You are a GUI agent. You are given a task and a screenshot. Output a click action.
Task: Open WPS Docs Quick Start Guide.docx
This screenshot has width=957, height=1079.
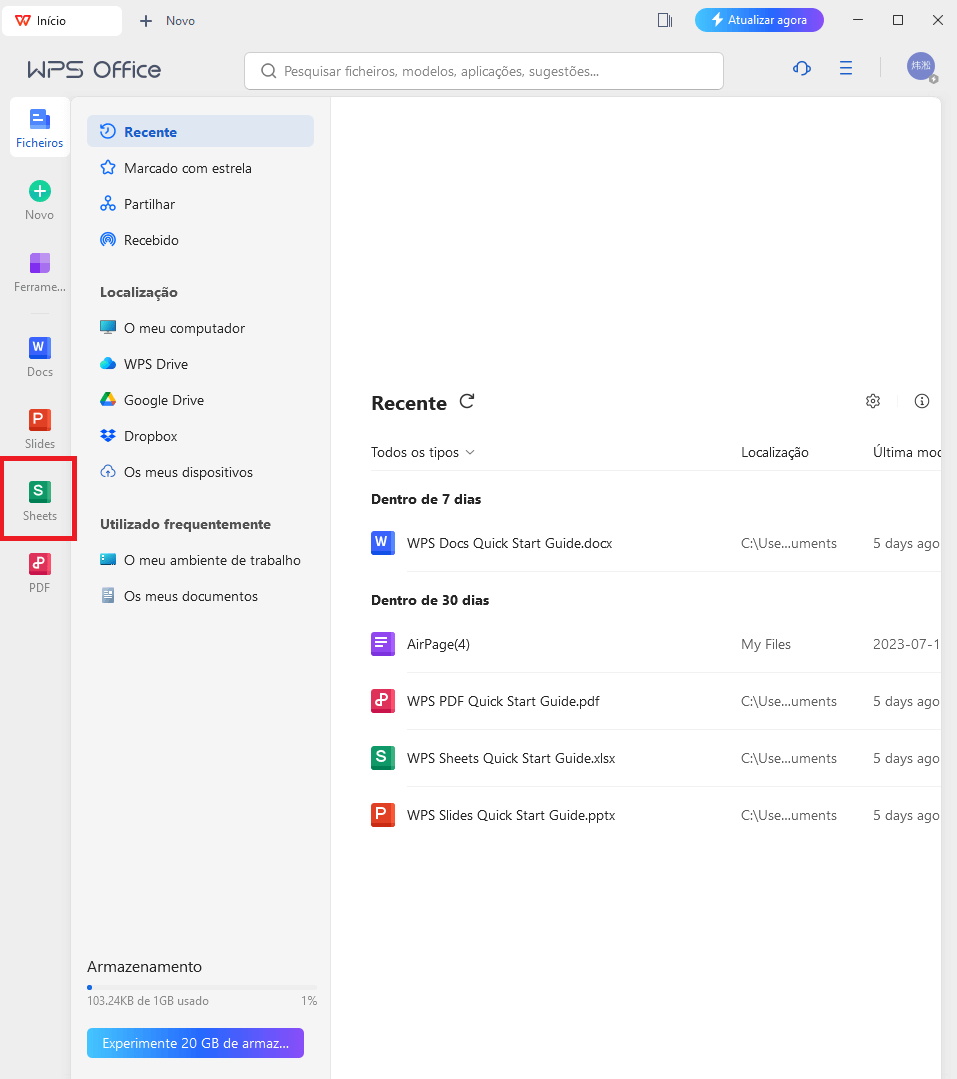(509, 543)
